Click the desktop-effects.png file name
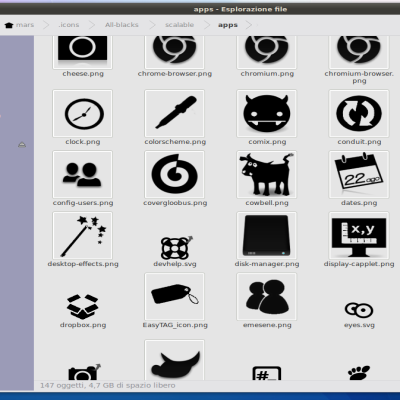 click(x=83, y=264)
